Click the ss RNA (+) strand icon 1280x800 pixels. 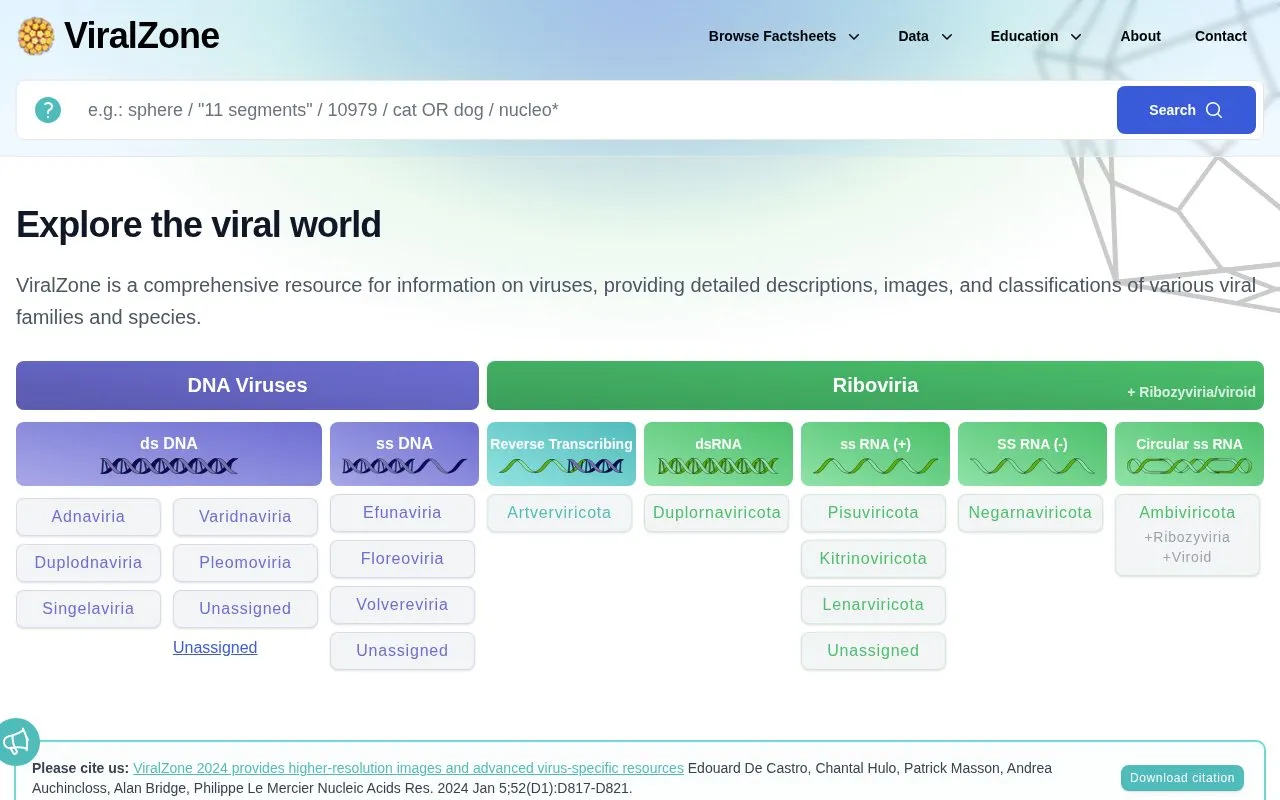[x=875, y=466]
